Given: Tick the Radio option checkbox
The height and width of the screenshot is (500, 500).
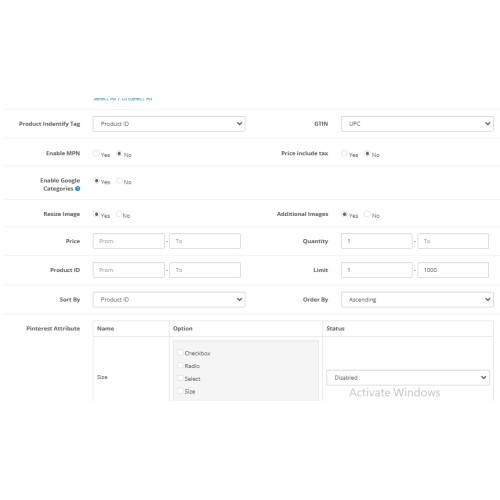Looking at the screenshot, I should [180, 365].
